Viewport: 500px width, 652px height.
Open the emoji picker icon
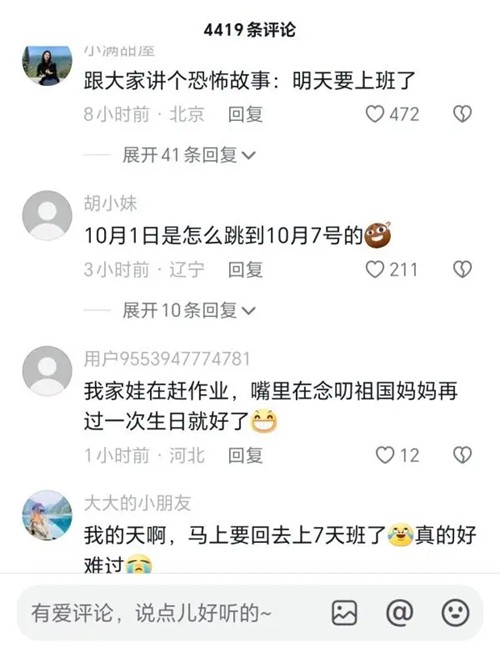point(455,613)
